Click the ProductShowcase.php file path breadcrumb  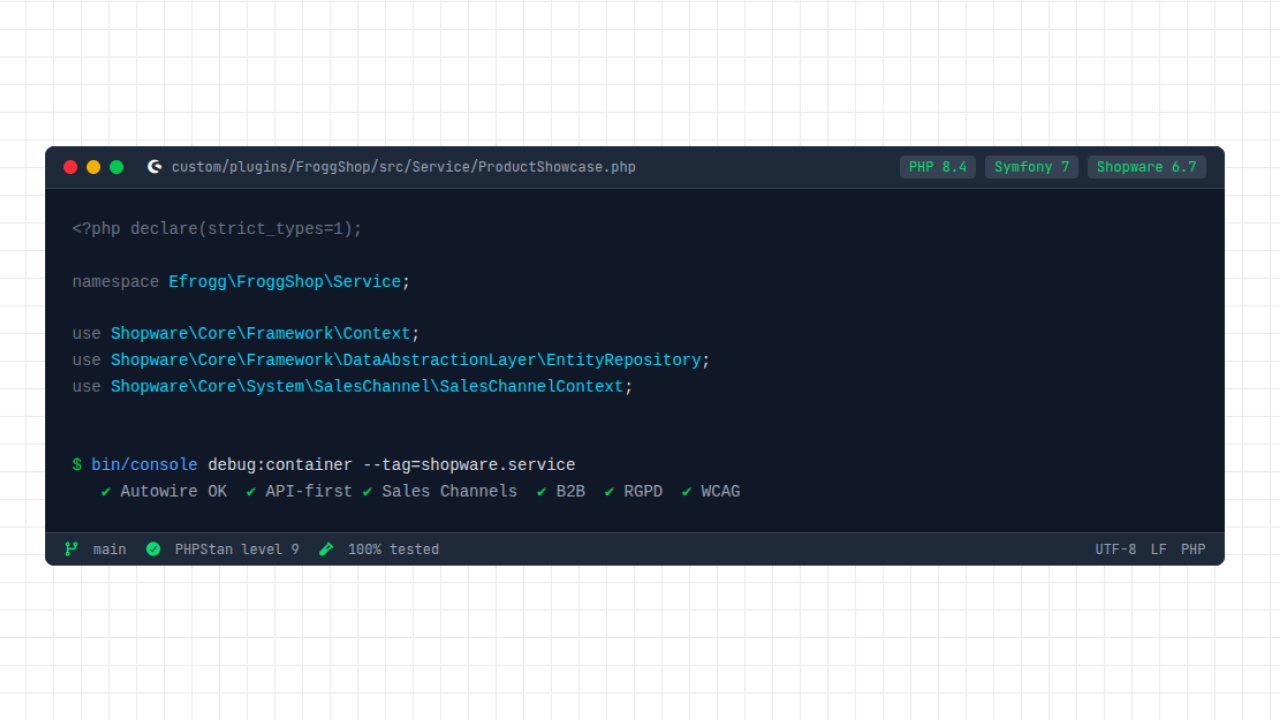pyautogui.click(x=403, y=167)
